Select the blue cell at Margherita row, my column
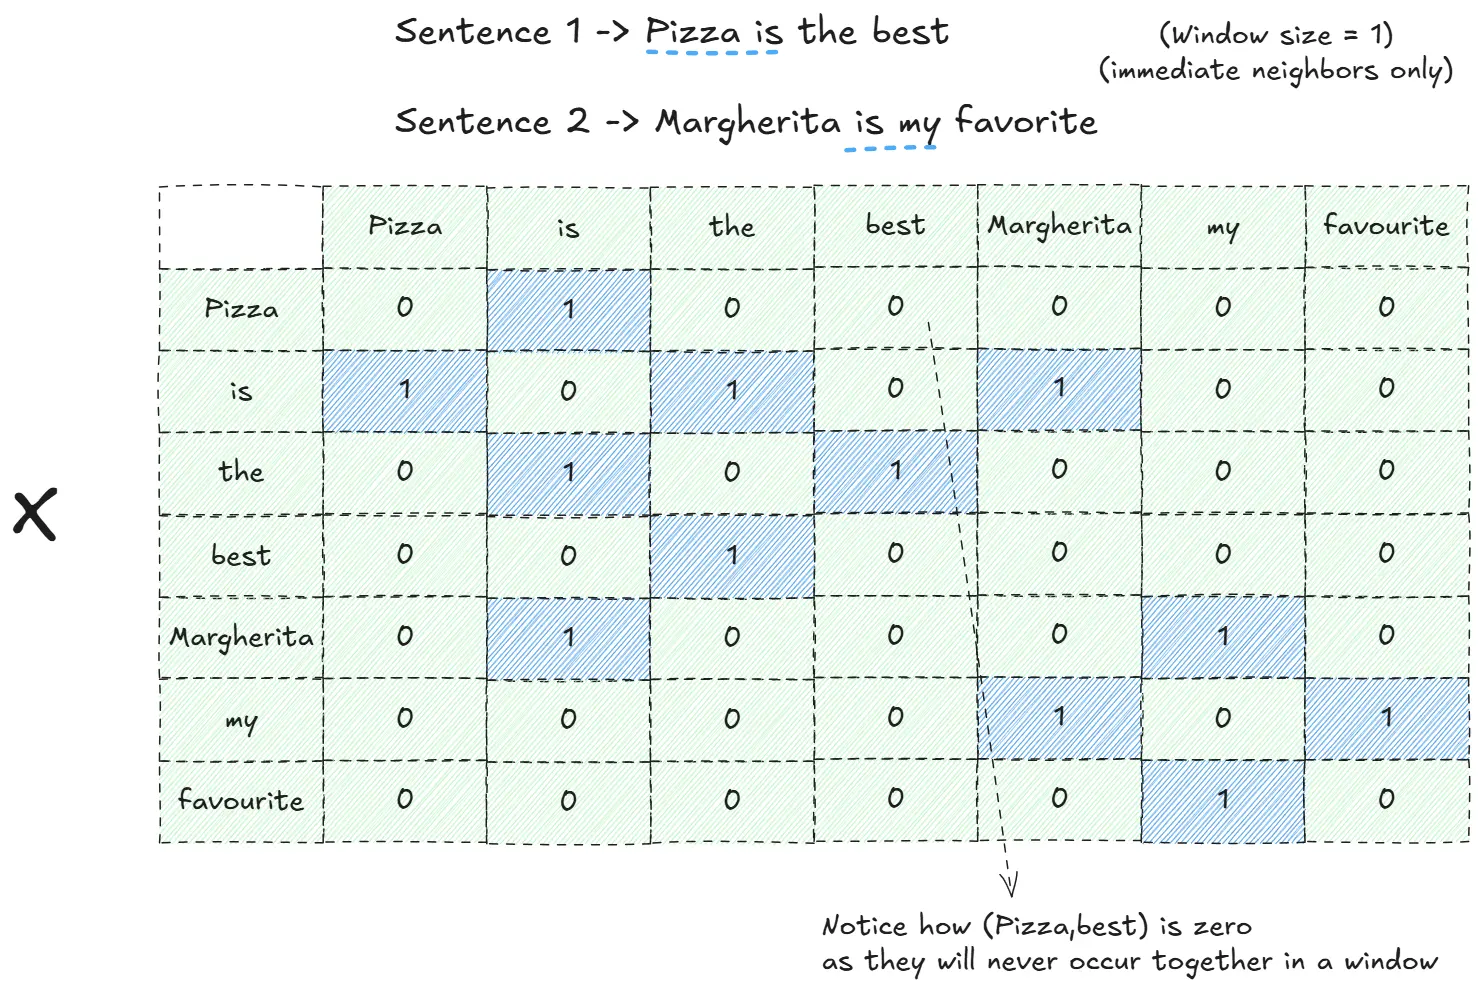 pyautogui.click(x=1223, y=638)
